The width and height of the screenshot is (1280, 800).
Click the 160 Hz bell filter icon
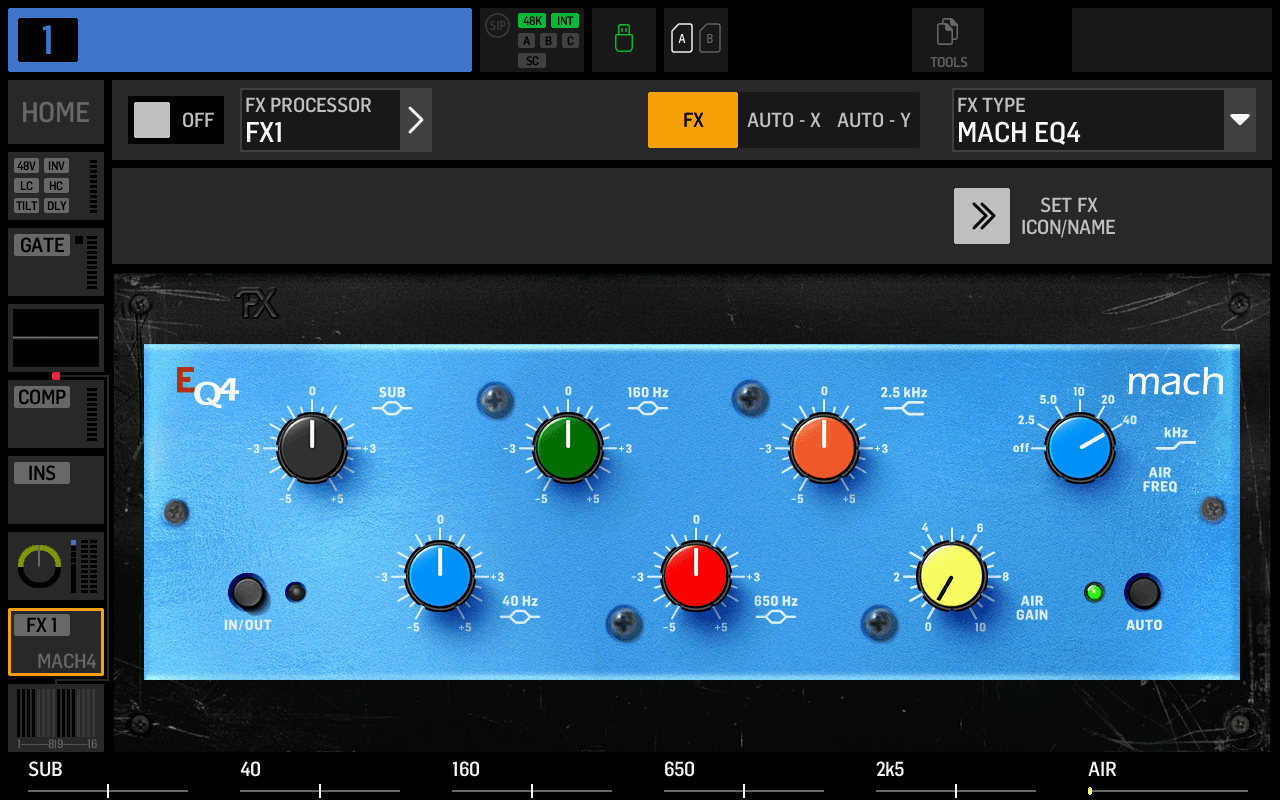point(648,409)
